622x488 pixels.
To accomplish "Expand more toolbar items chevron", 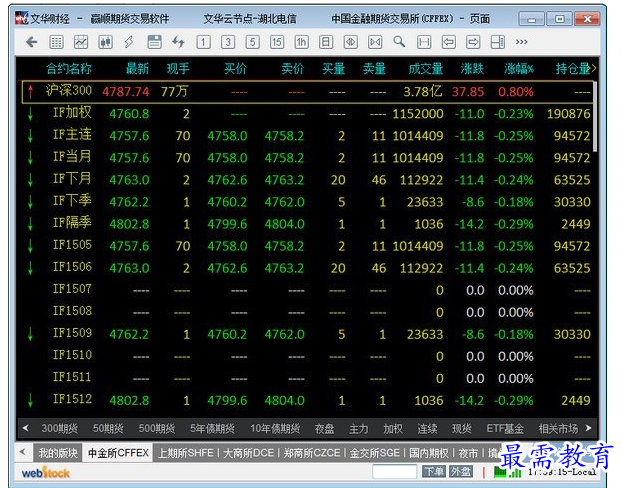I will [522, 42].
